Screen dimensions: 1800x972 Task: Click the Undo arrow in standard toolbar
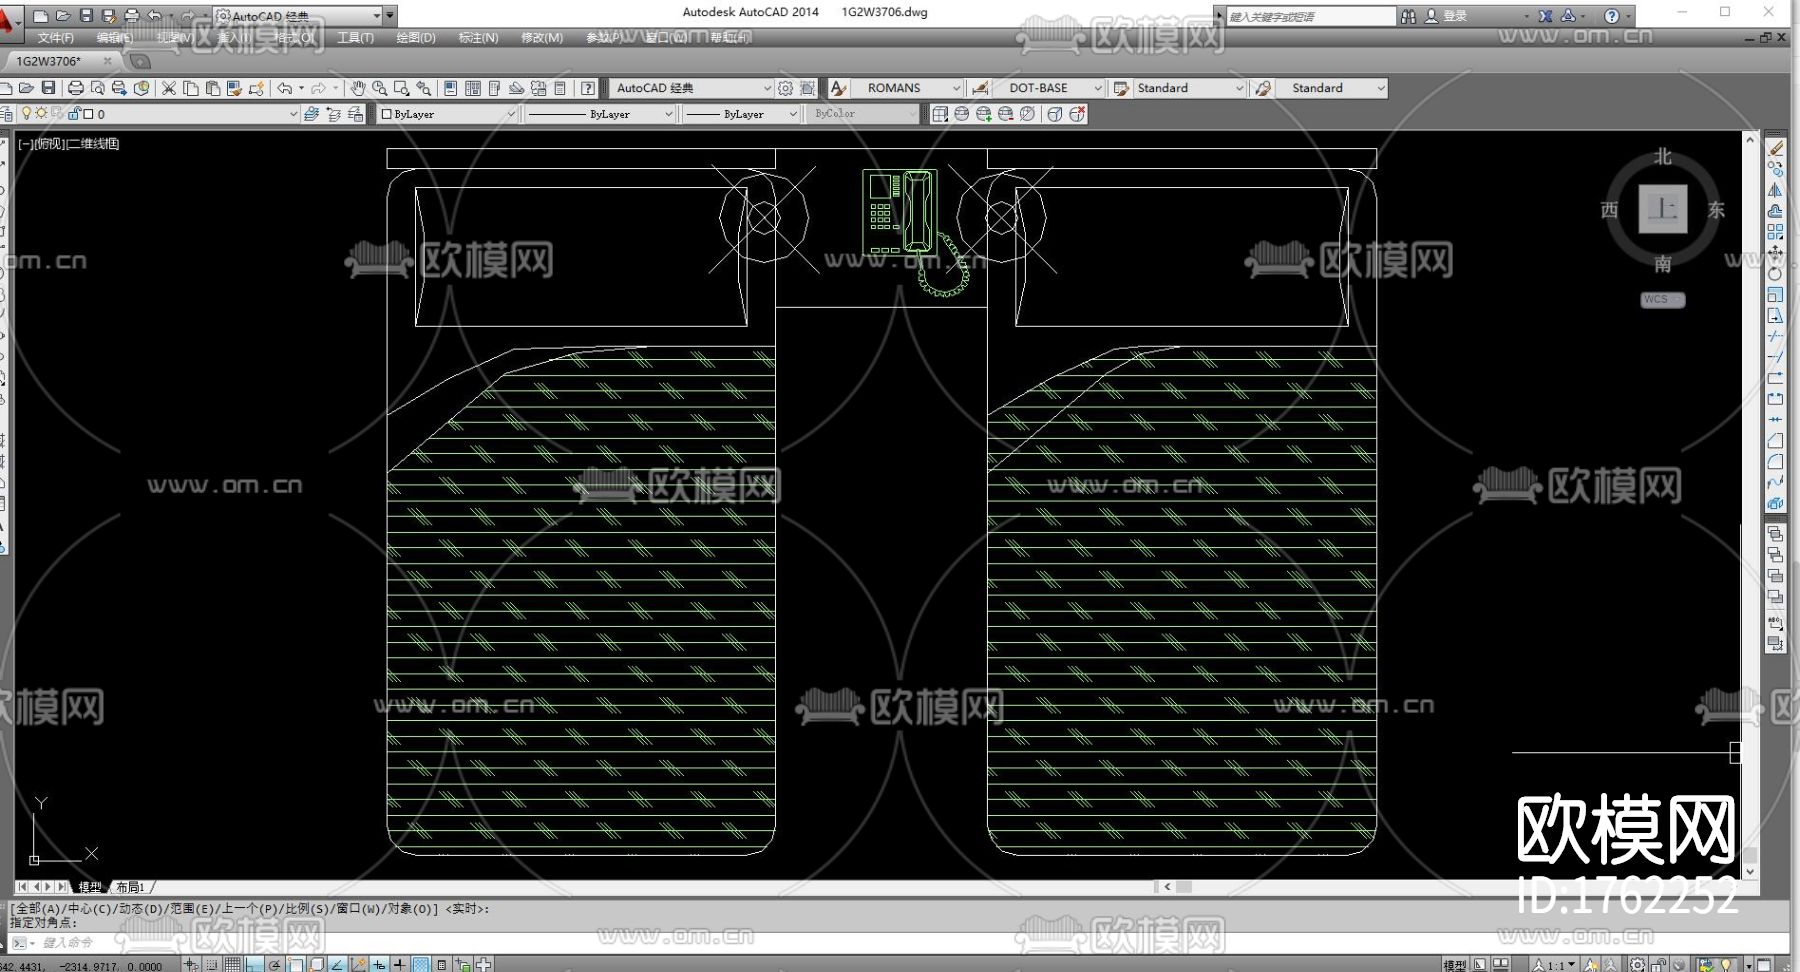coord(285,88)
